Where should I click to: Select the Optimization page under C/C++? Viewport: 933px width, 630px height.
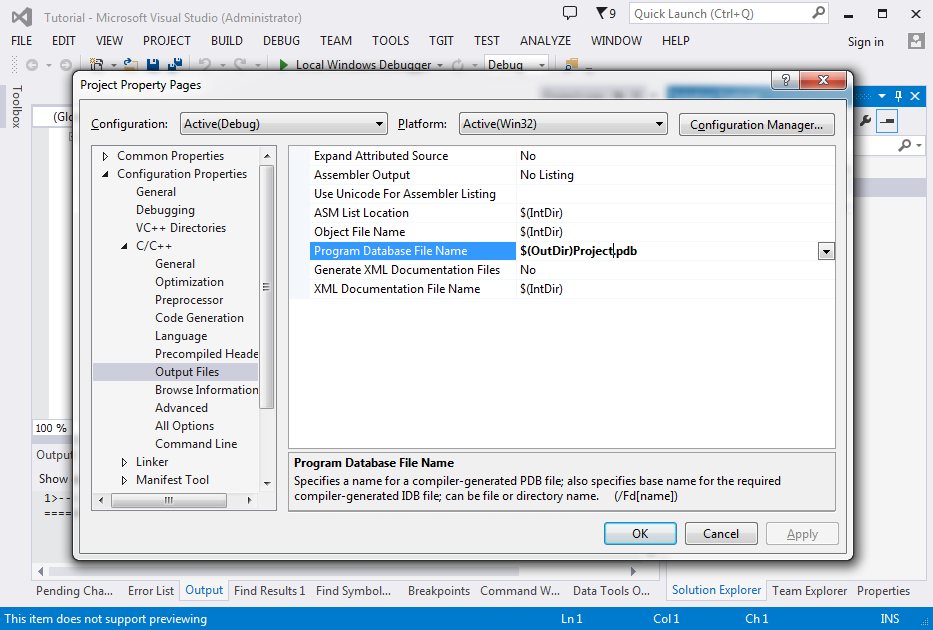[x=189, y=282]
